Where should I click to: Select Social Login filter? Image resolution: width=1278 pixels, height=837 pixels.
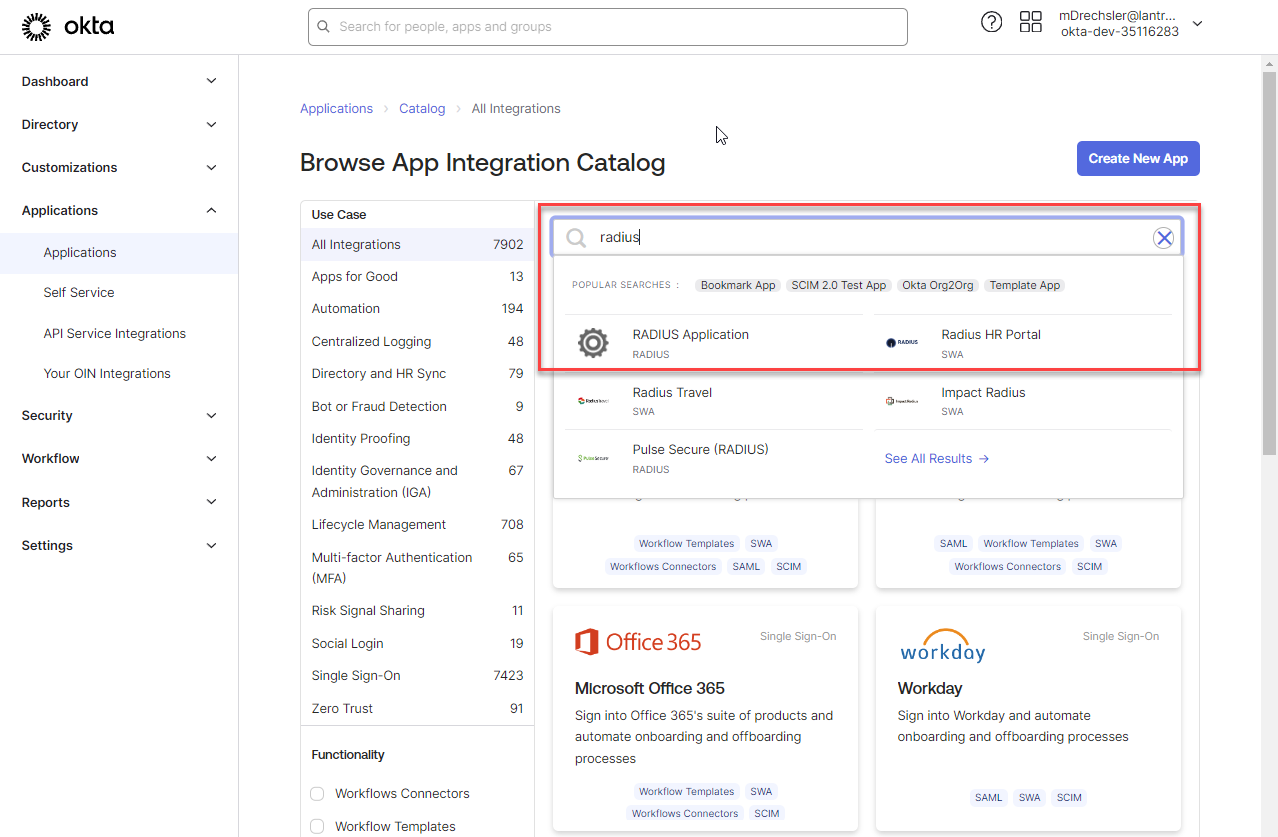417,643
